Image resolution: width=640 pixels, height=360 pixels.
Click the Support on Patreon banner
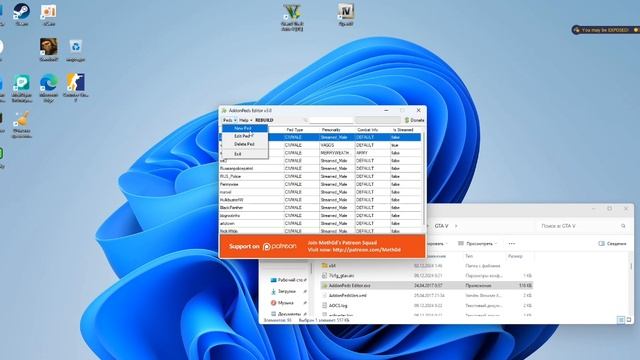(x=322, y=246)
